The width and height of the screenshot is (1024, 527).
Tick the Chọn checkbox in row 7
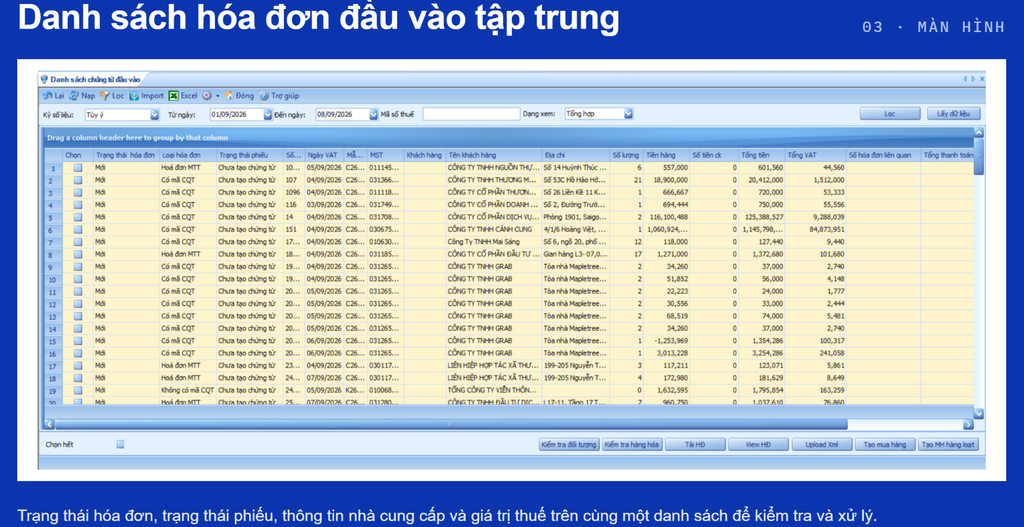(78, 242)
